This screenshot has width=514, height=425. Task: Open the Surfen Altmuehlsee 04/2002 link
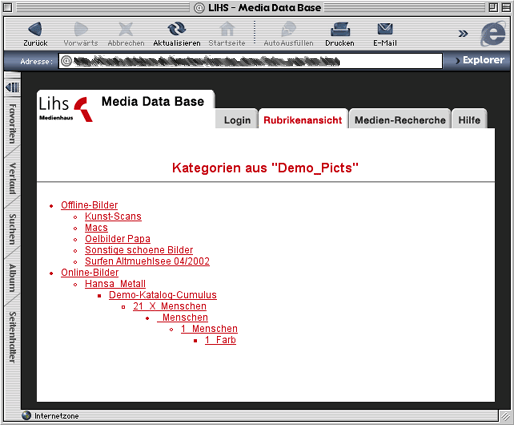click(x=147, y=261)
